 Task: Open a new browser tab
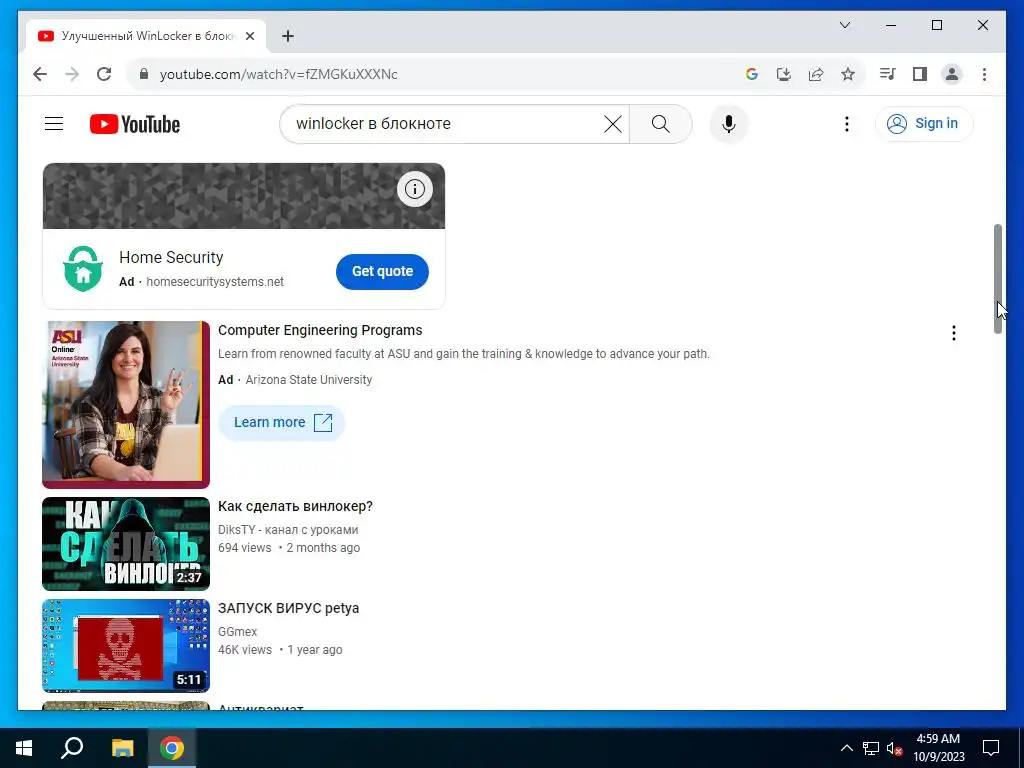(x=288, y=36)
